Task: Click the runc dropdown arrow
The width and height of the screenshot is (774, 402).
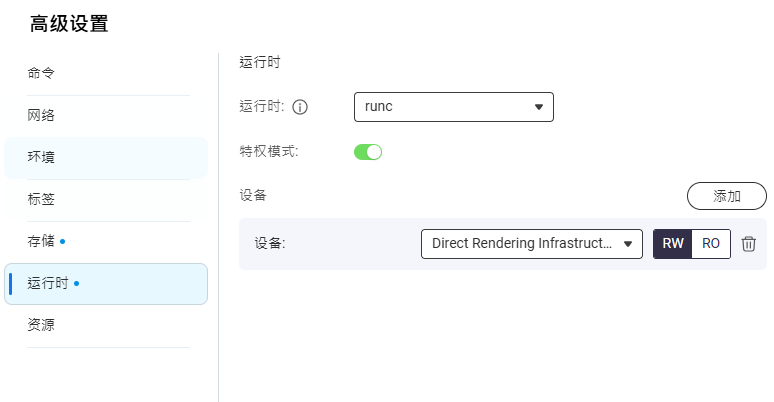Action: (539, 107)
